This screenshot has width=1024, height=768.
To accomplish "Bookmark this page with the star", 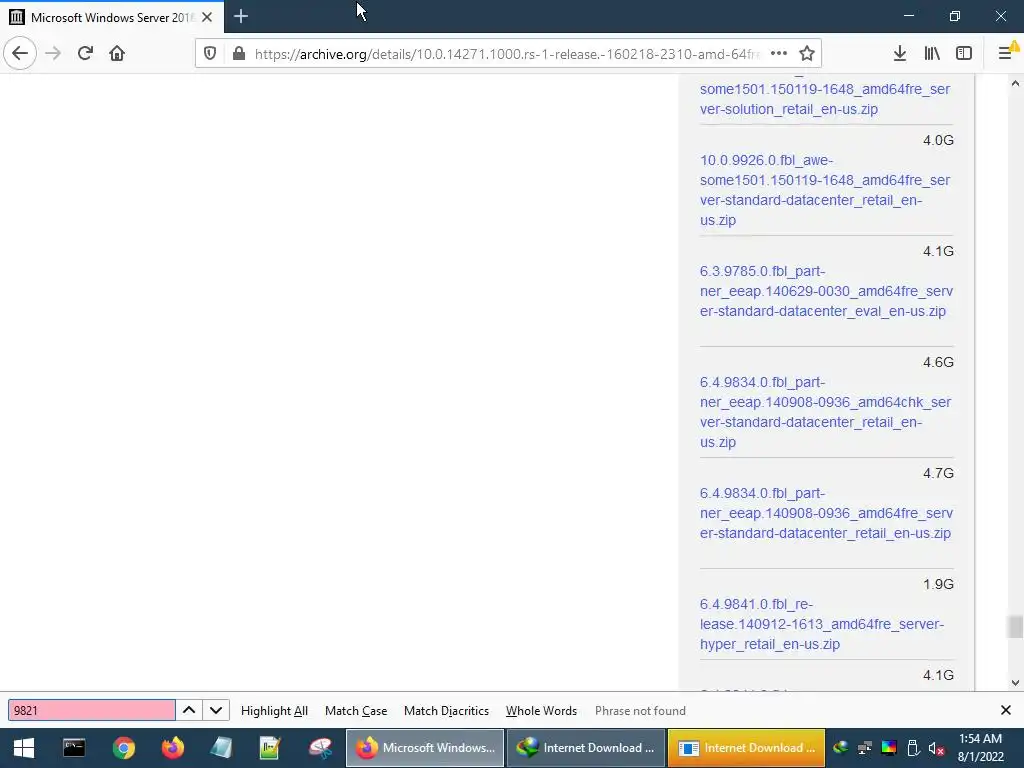I will pos(807,54).
